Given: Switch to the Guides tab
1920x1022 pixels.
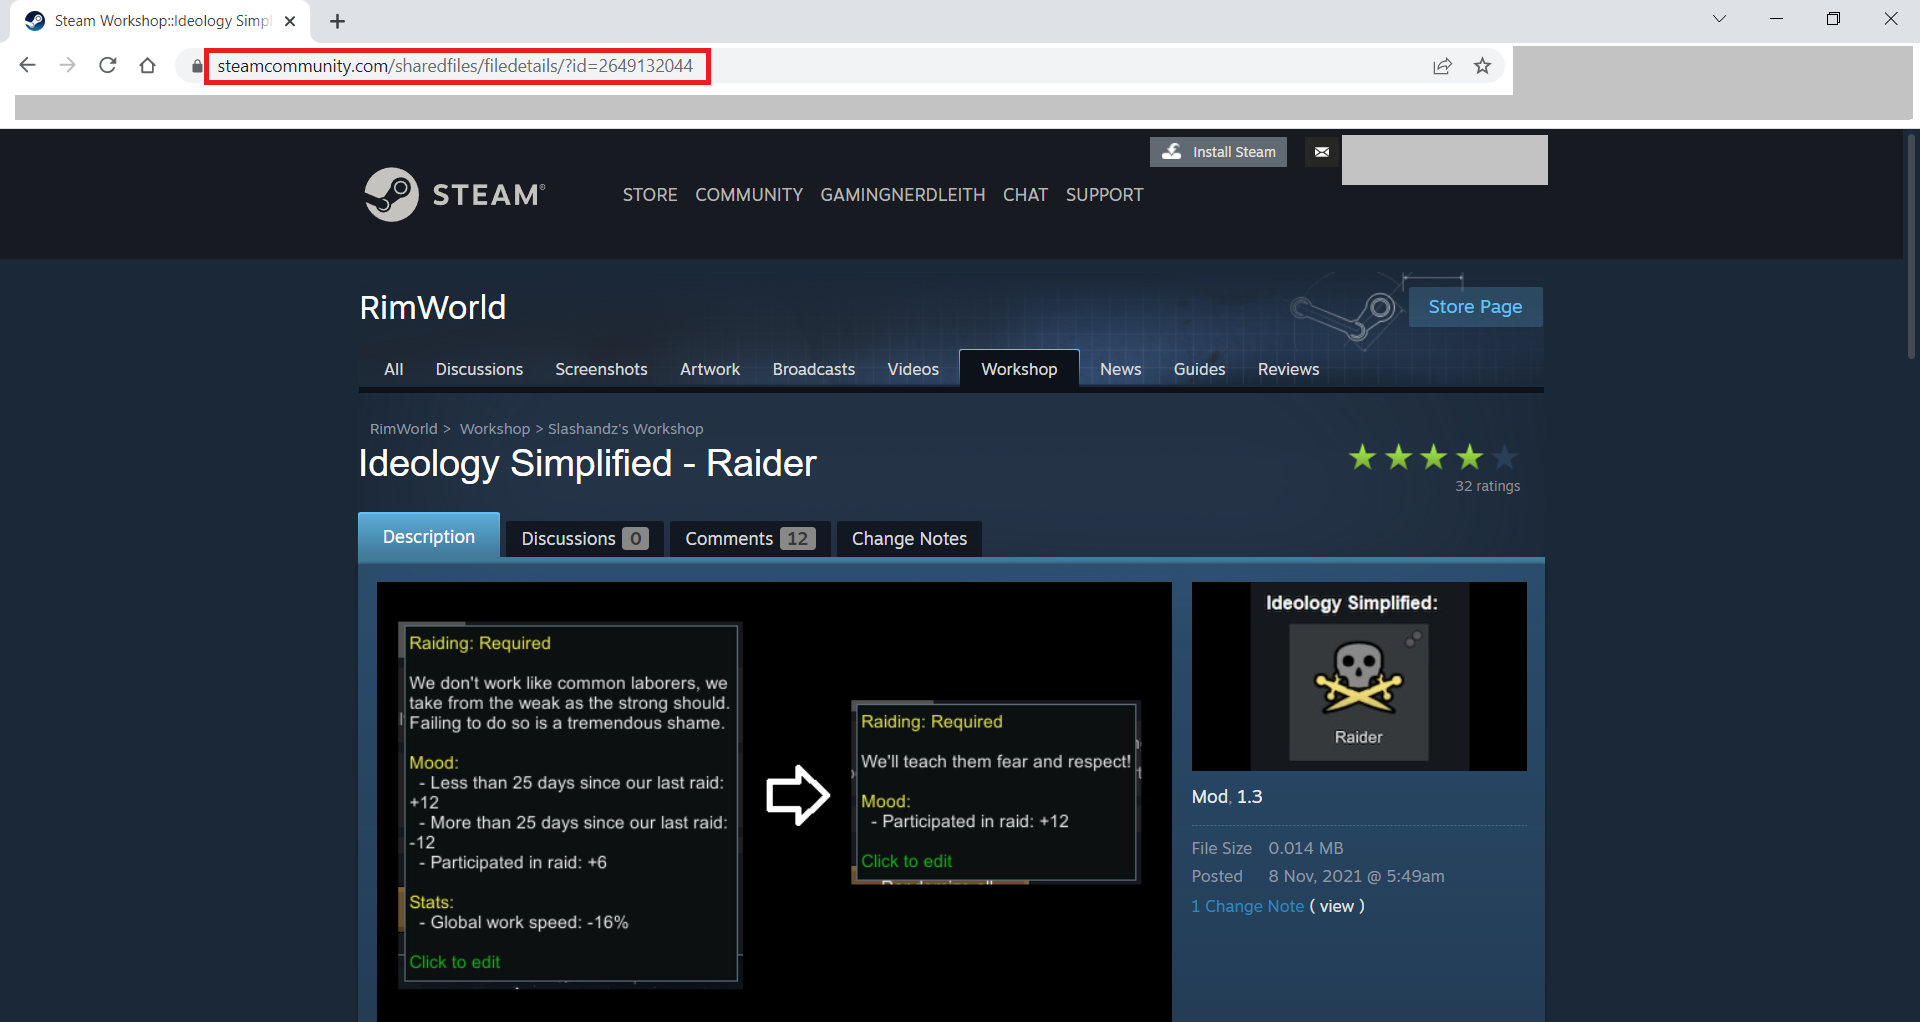Looking at the screenshot, I should [1199, 369].
